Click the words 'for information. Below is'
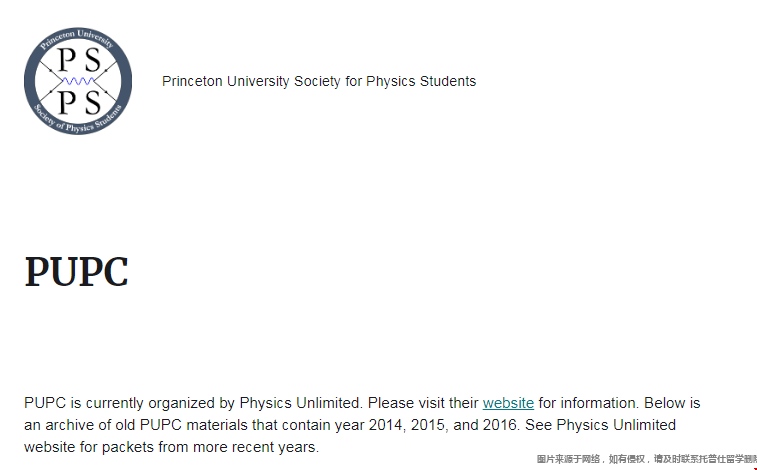Screen dimensions: 757x470 point(619,403)
